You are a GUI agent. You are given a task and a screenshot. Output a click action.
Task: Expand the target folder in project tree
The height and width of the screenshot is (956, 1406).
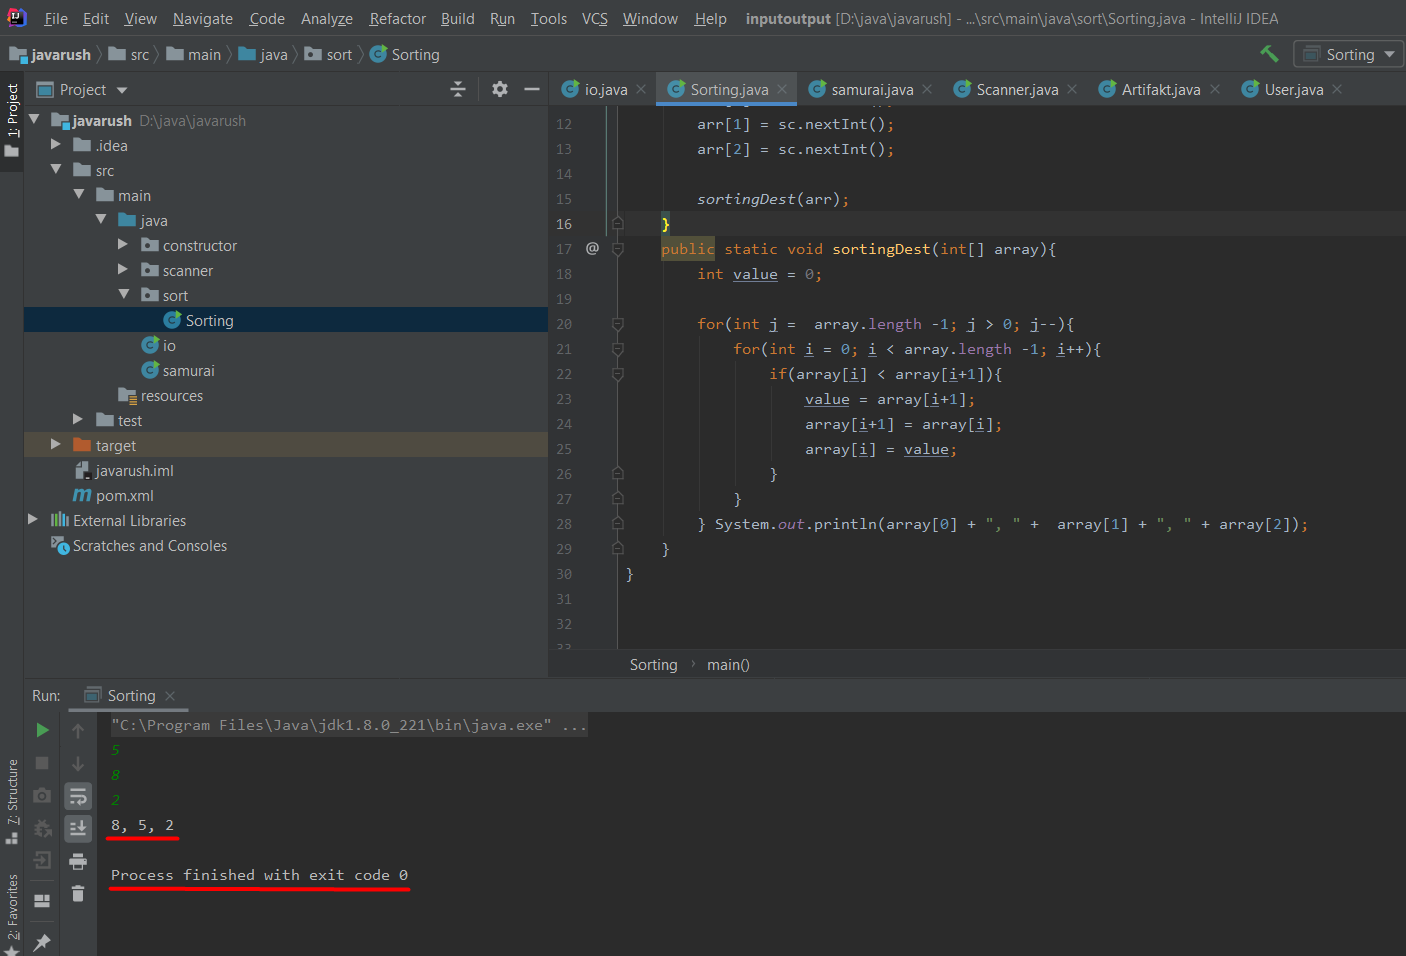[x=56, y=445]
